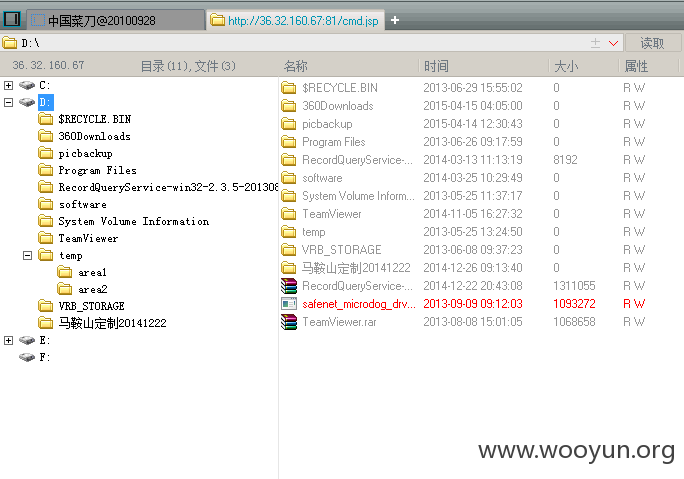Open the path history dropdown arrow
The width and height of the screenshot is (684, 479).
click(613, 43)
